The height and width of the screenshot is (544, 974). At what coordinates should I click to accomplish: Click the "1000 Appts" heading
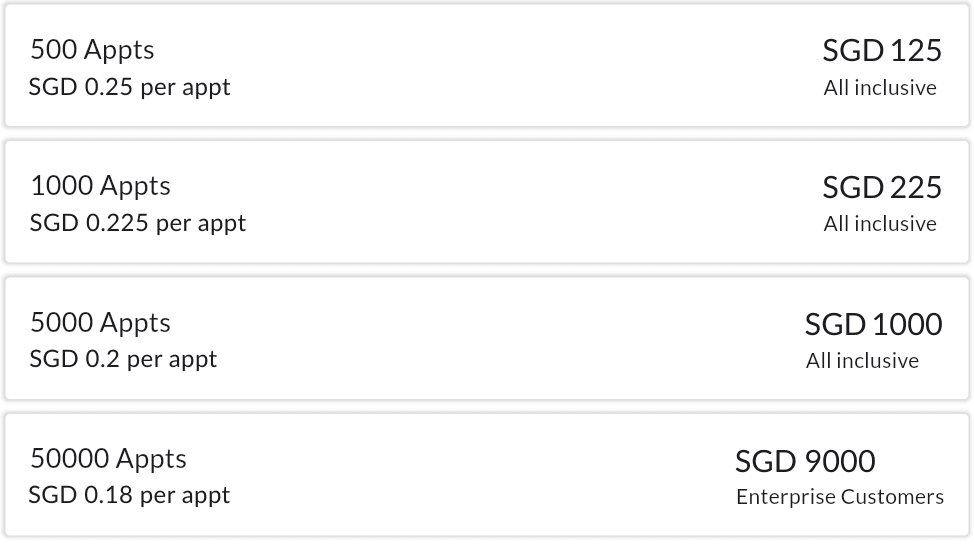click(x=100, y=186)
